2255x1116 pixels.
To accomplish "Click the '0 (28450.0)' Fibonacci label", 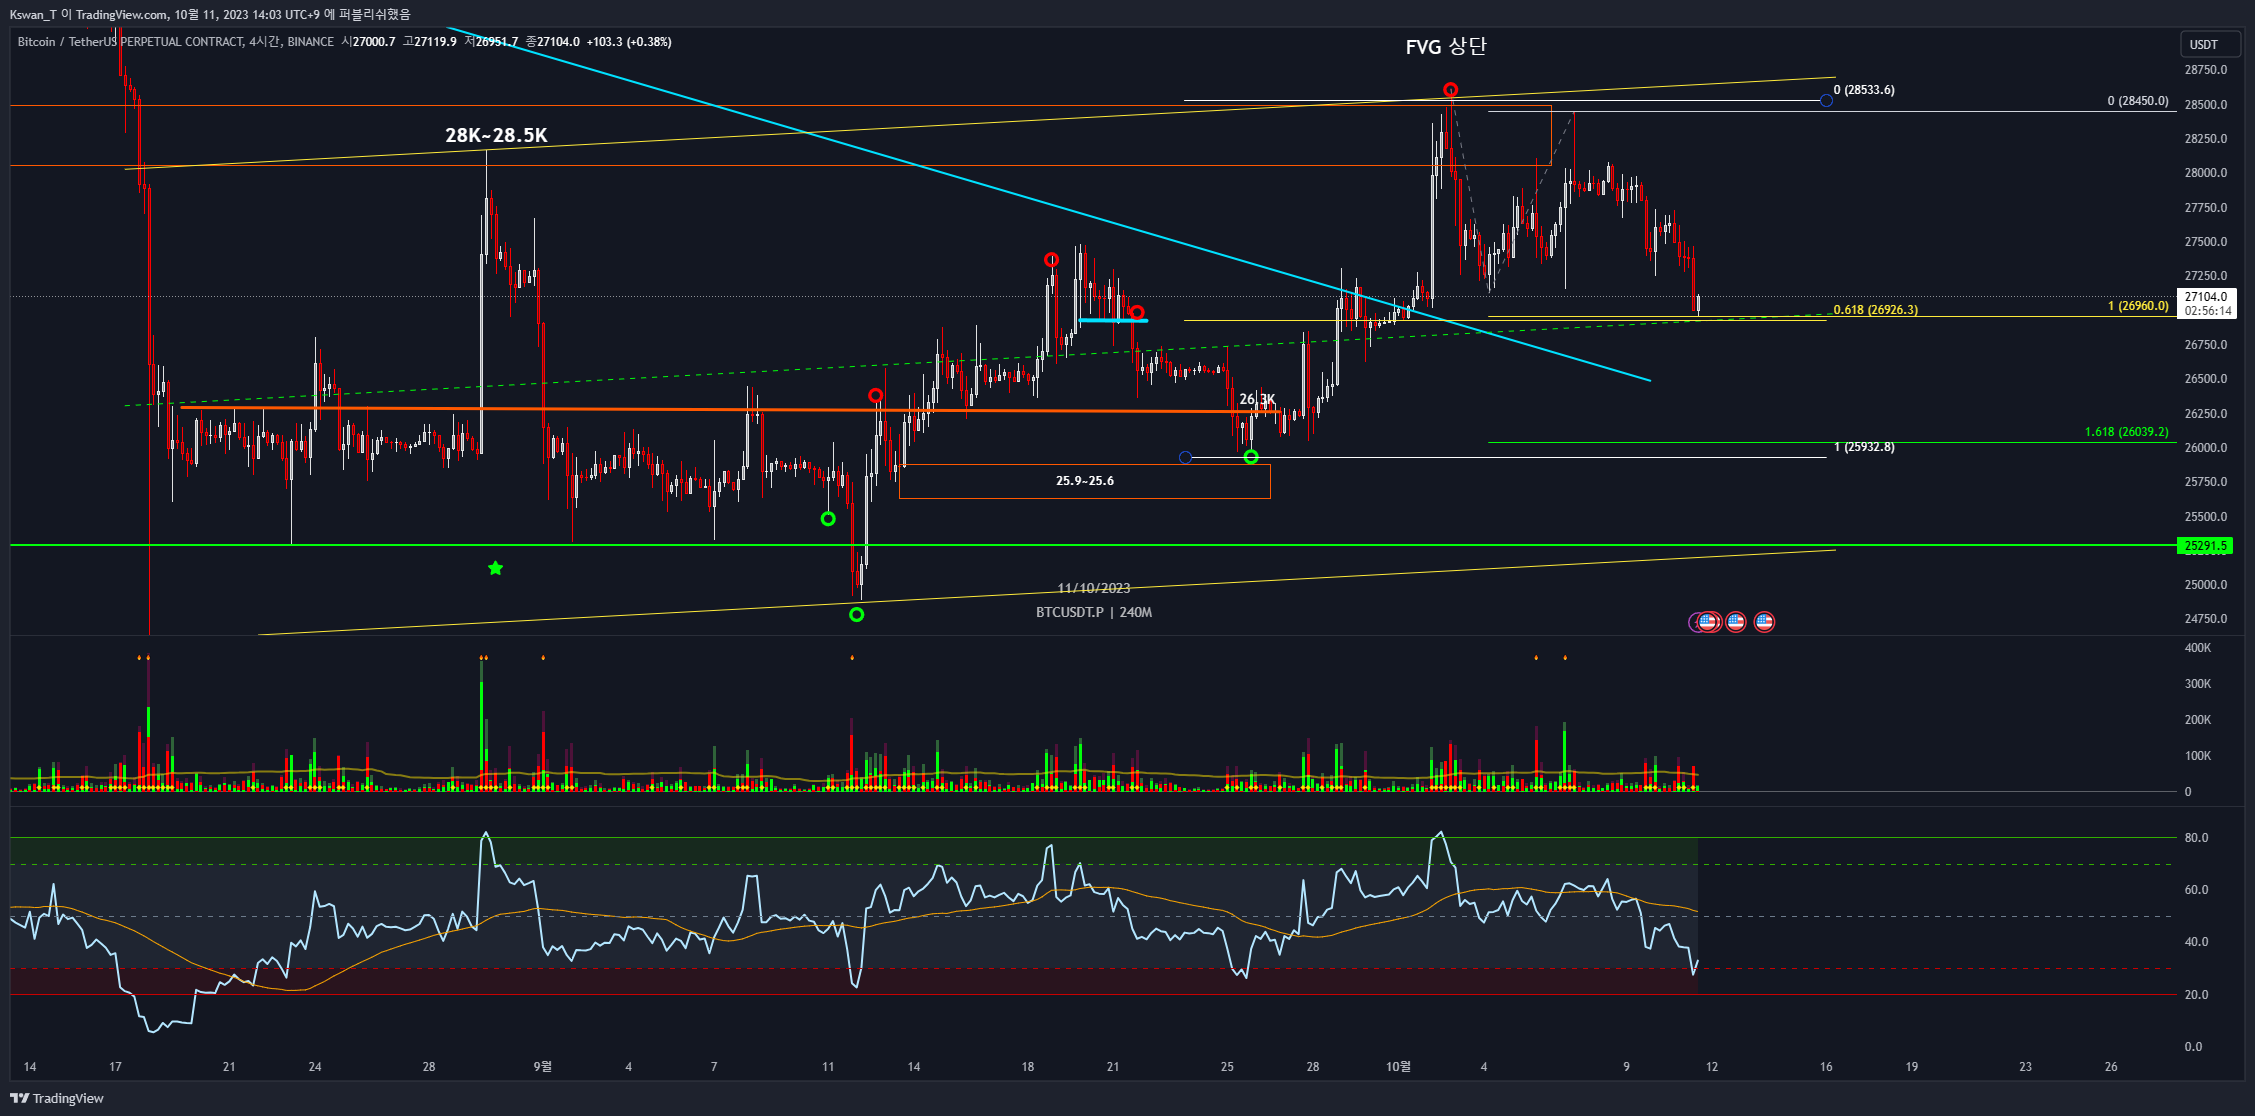I will [2138, 101].
